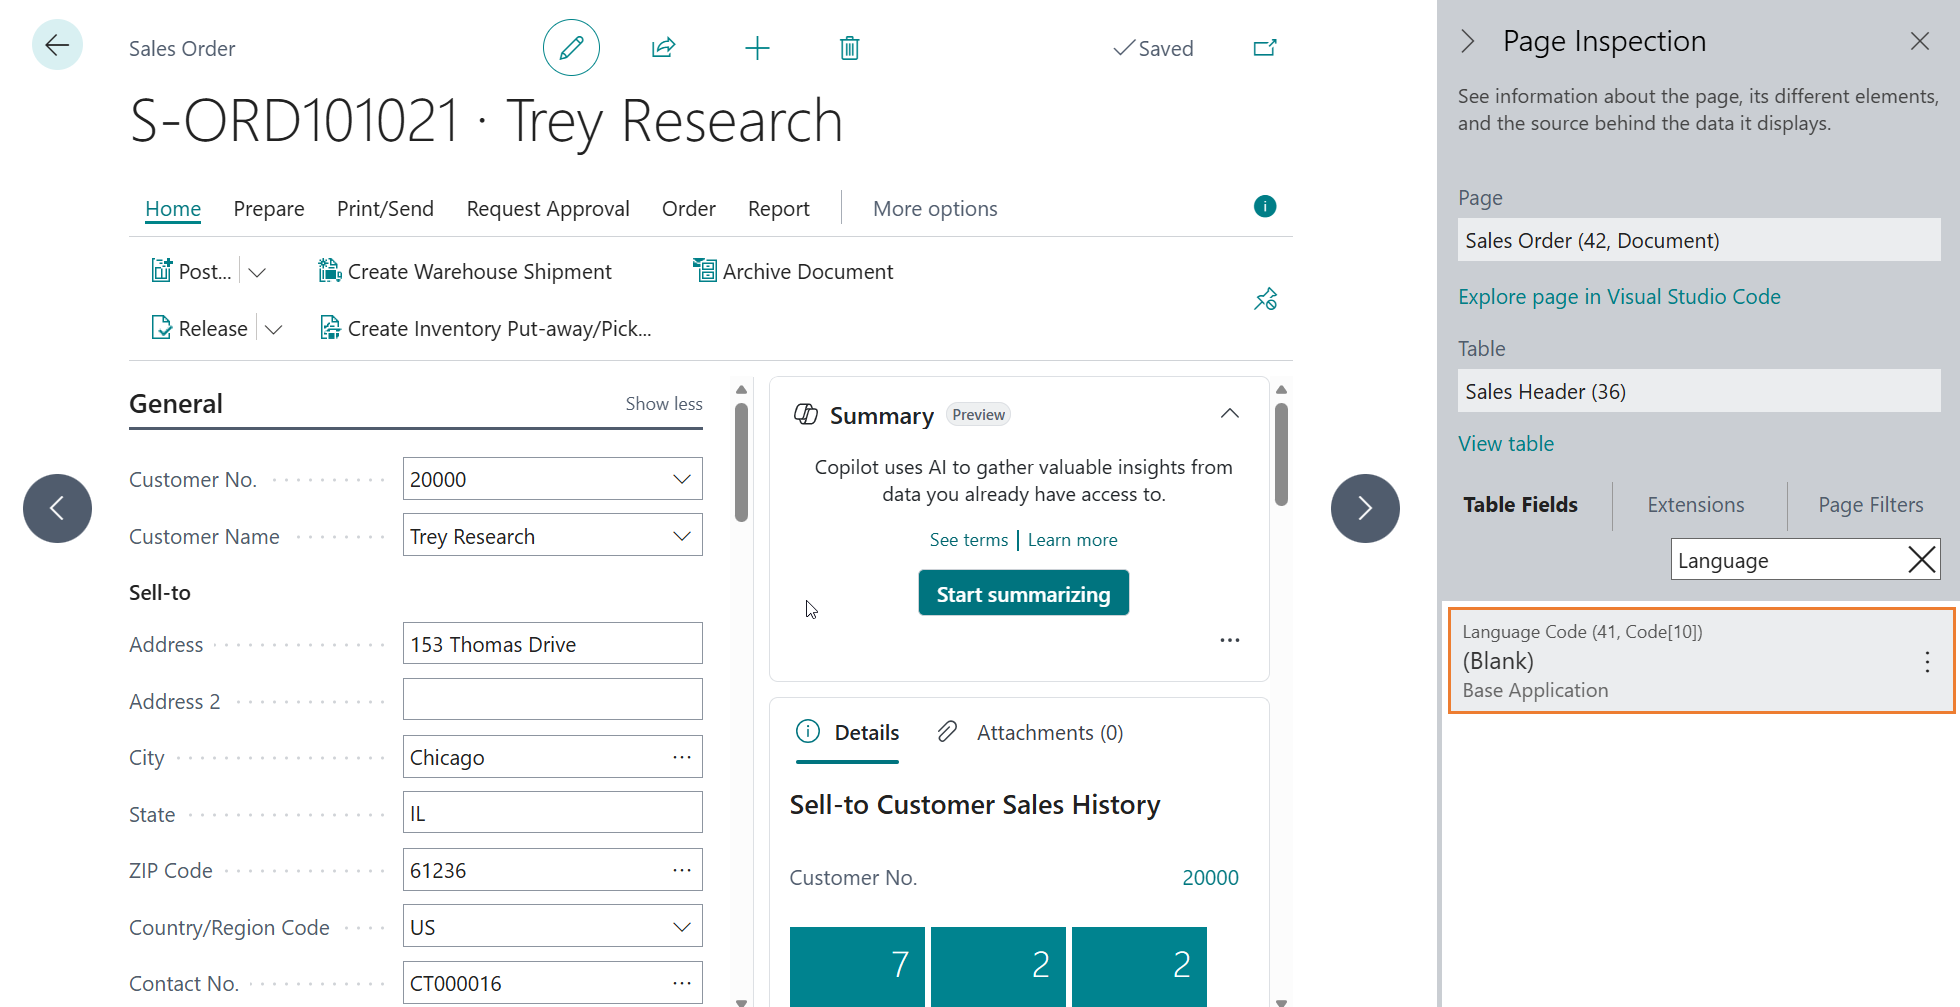Open the Extensions tab in Page Inspection

1695,504
